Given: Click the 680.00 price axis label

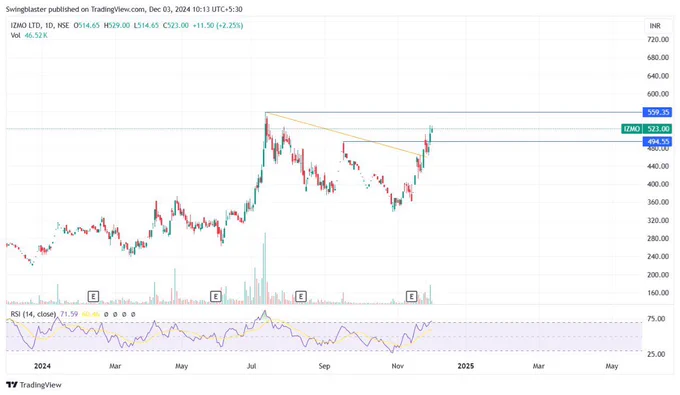Looking at the screenshot, I should (658, 58).
